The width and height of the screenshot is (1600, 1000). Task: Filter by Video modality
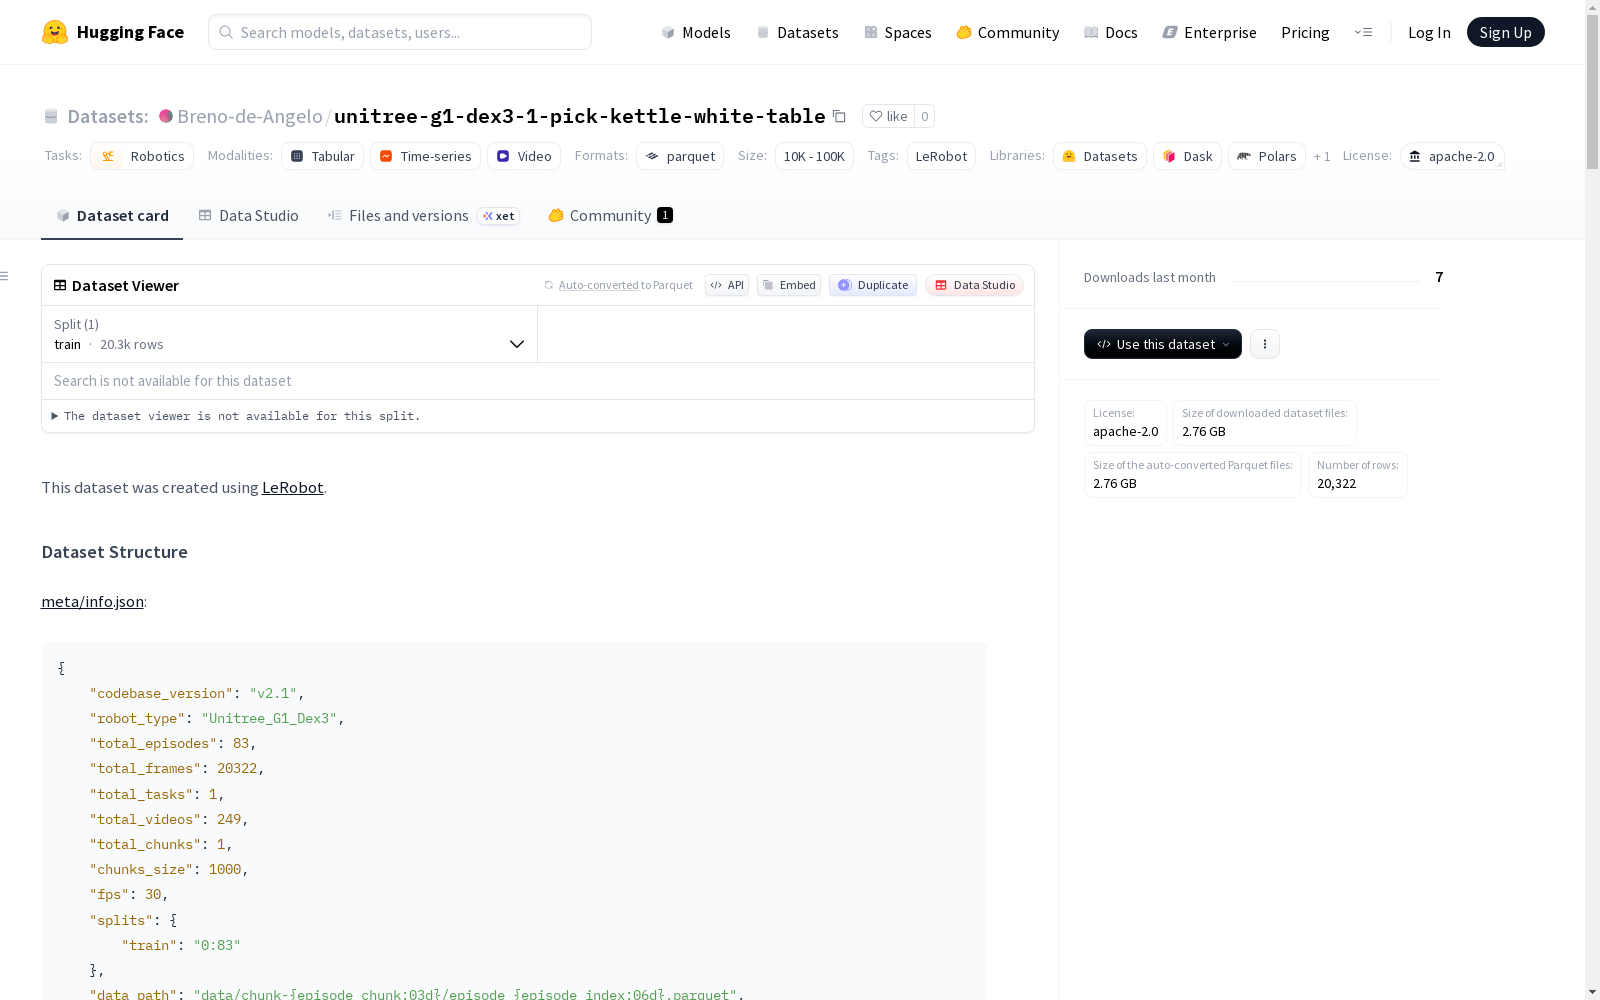click(524, 156)
